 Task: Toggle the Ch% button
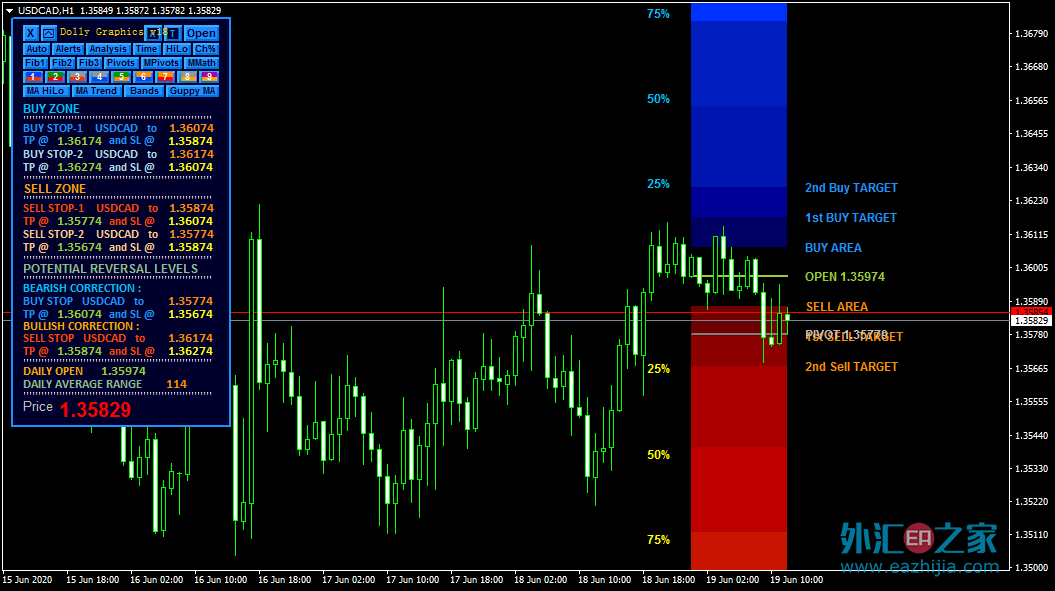(x=205, y=49)
